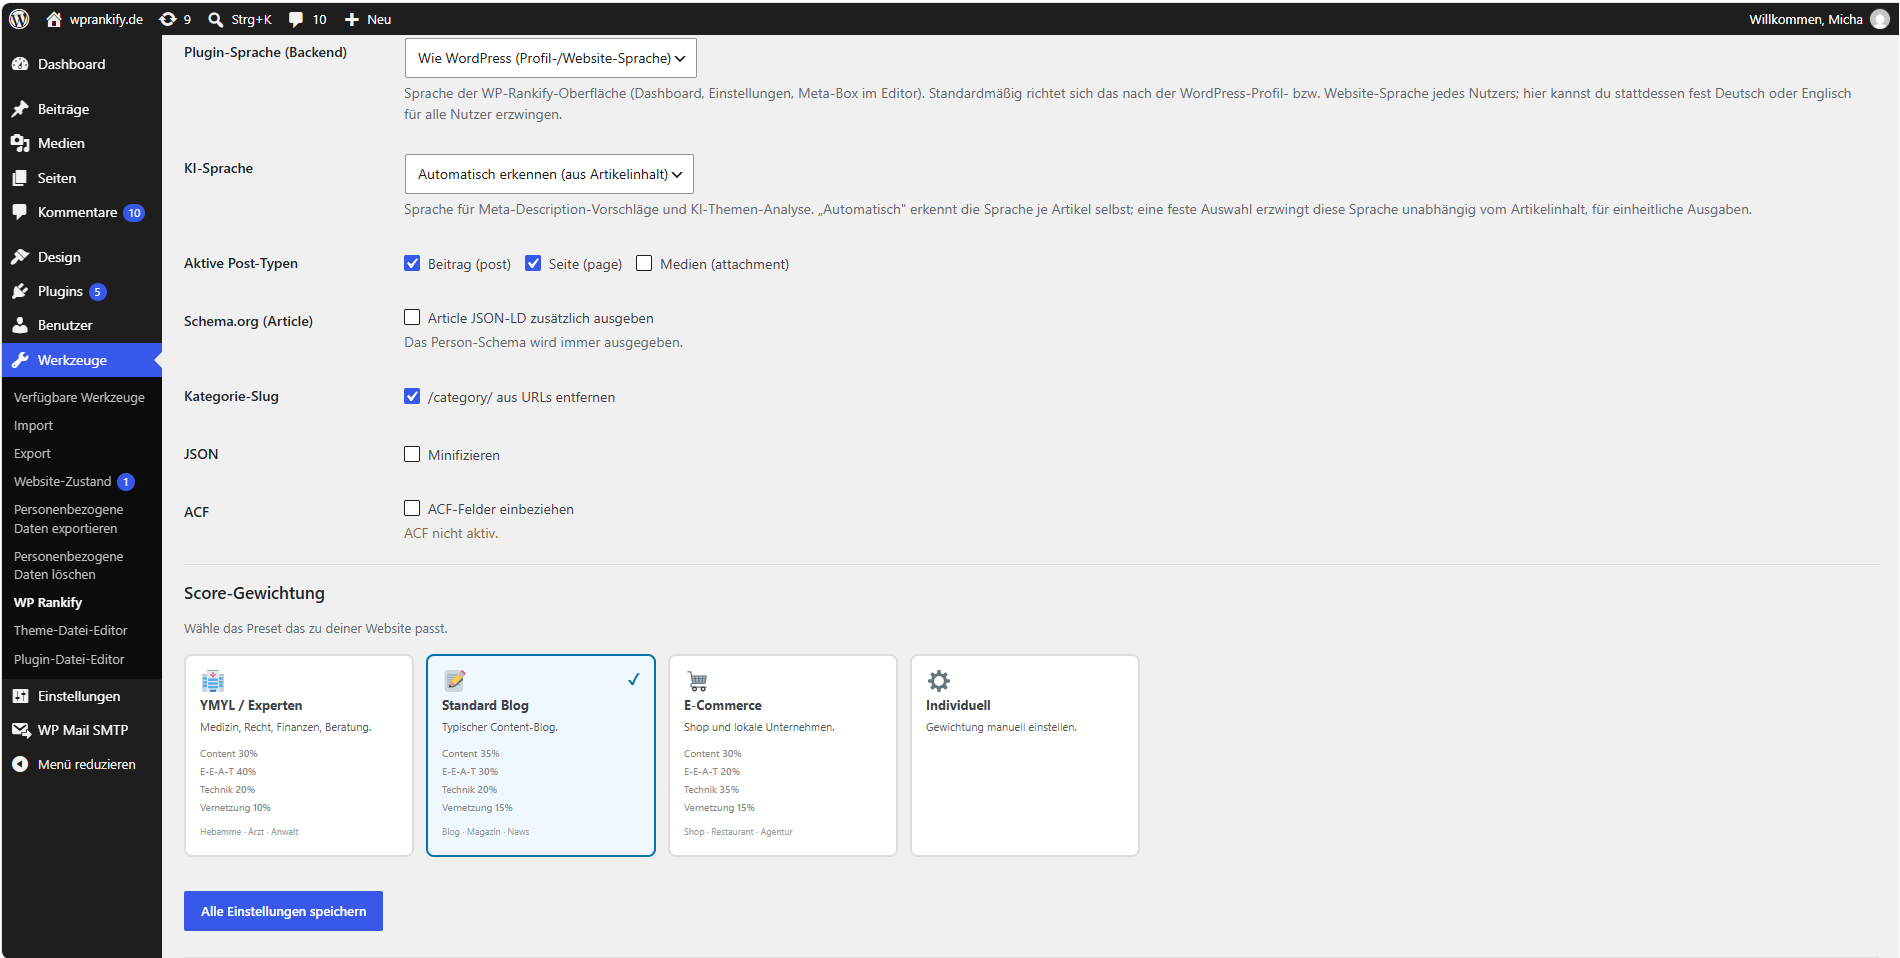The image size is (1900, 958).
Task: Open Strg+K search magnifier
Action: (215, 19)
